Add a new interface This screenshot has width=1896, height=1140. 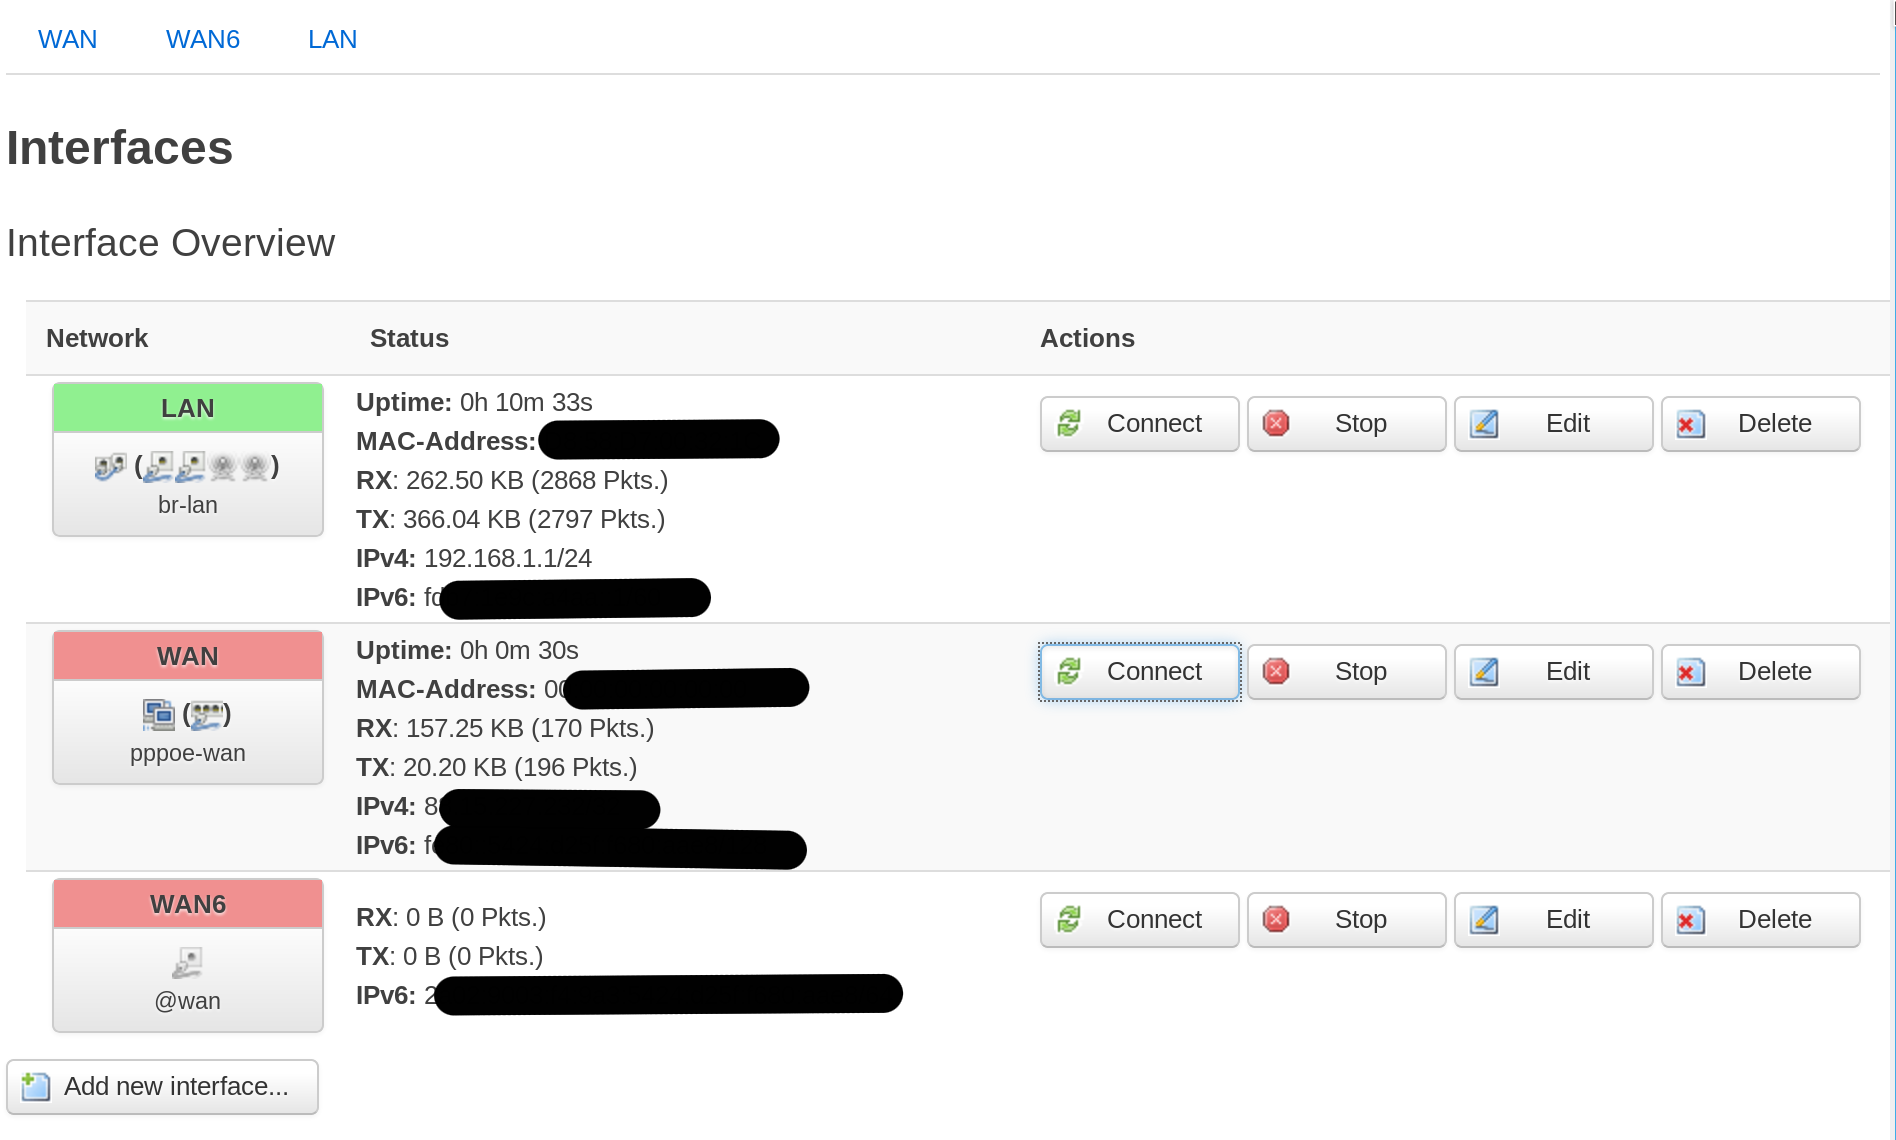click(162, 1087)
